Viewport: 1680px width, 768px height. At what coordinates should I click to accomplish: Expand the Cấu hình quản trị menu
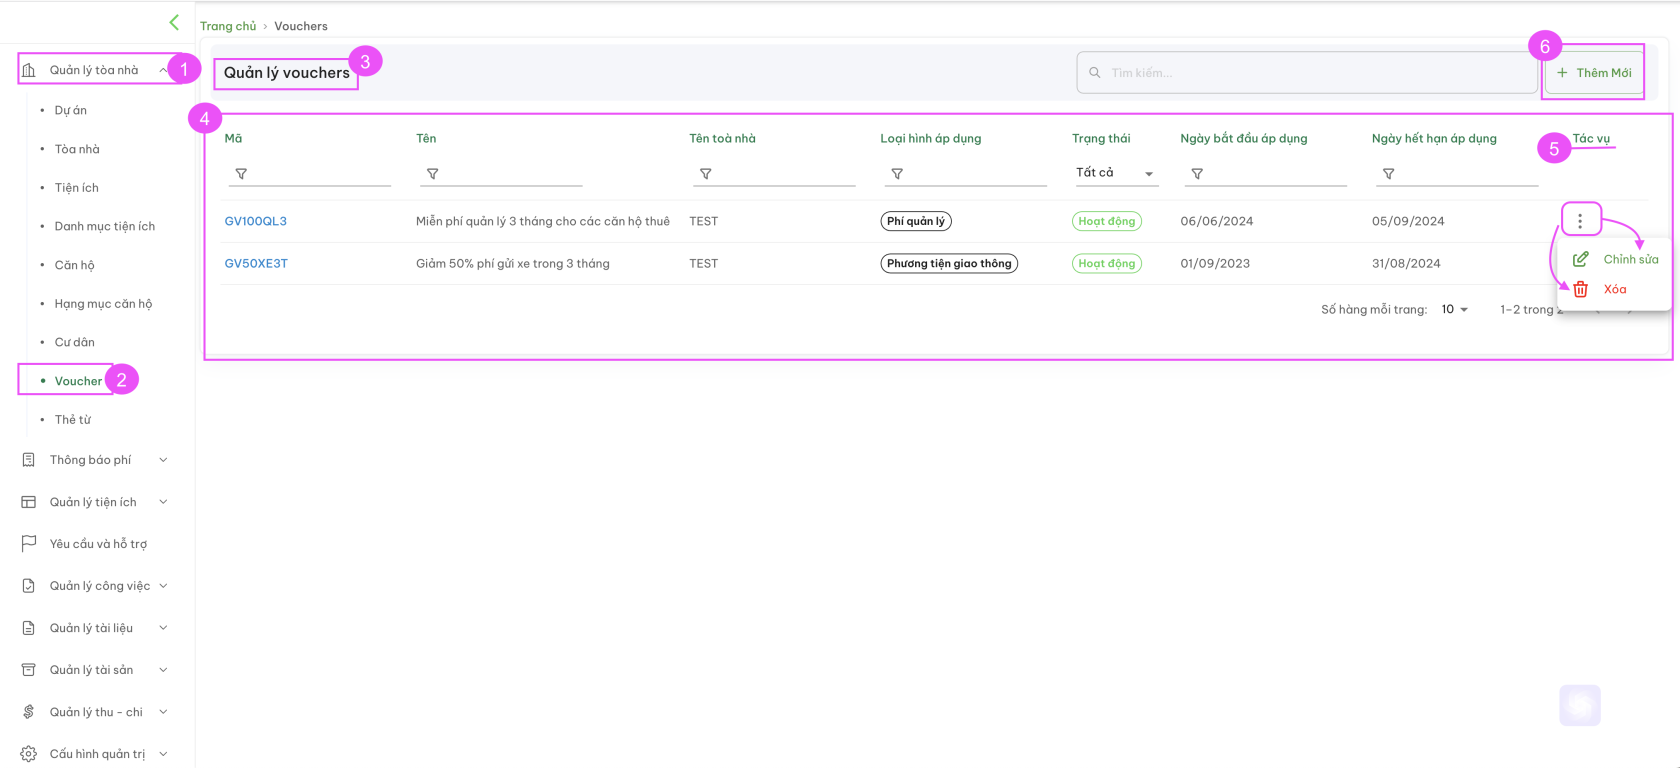click(x=163, y=754)
